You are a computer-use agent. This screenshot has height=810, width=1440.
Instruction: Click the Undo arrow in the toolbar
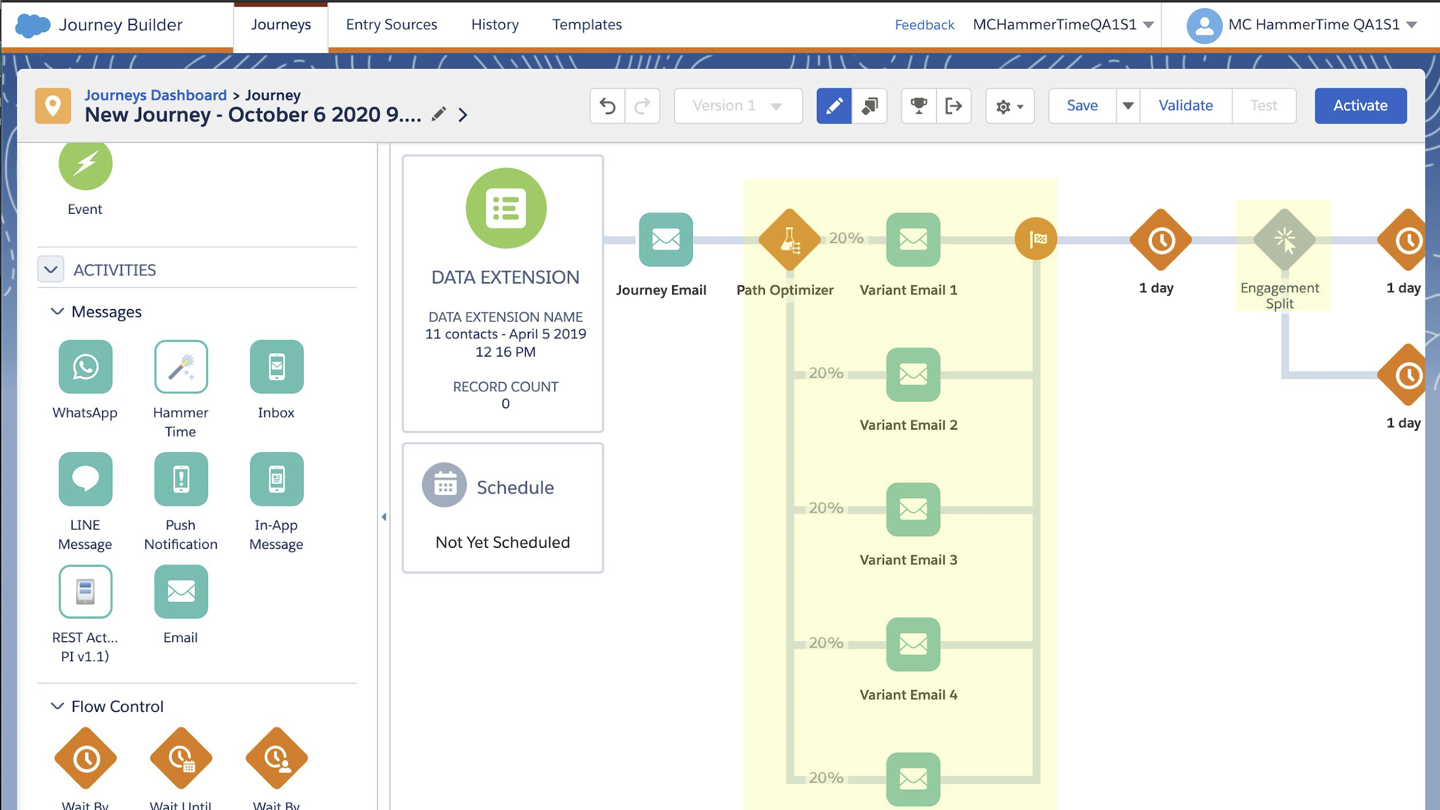point(607,106)
